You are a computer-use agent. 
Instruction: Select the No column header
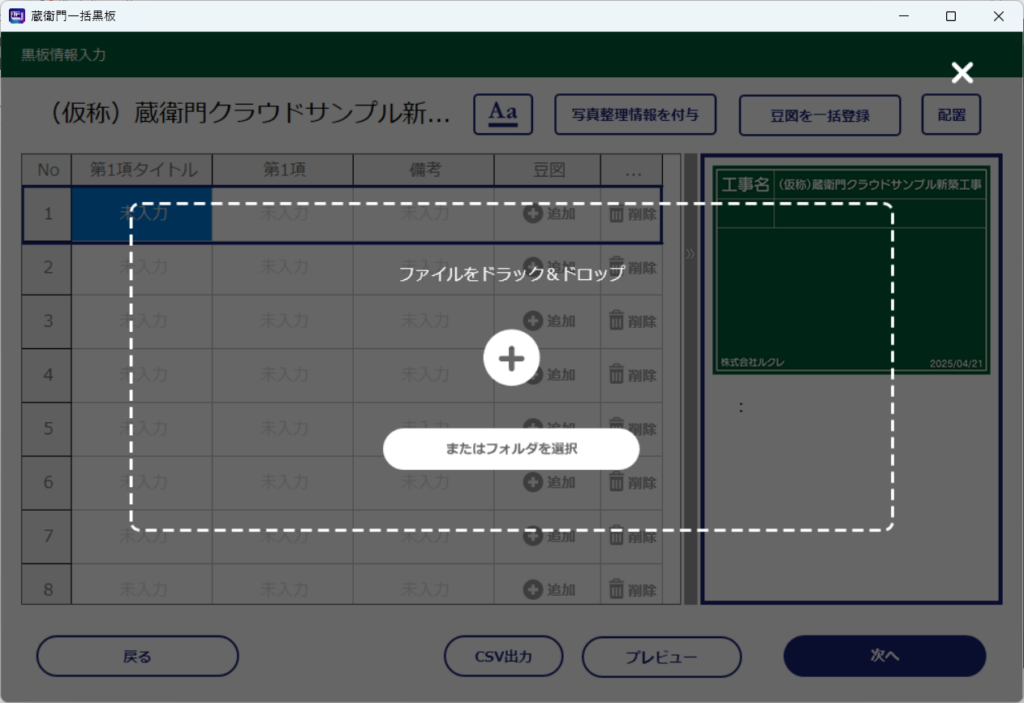click(47, 171)
